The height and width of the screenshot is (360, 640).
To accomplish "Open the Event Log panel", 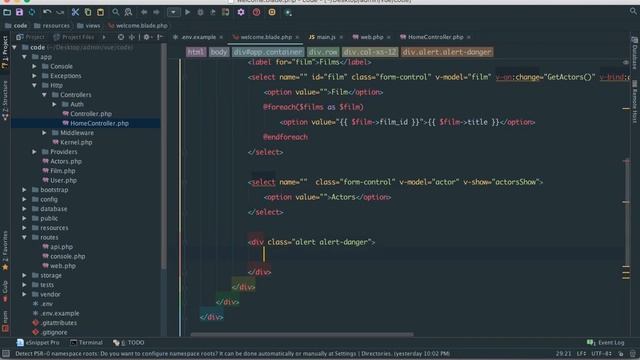I will pos(606,342).
